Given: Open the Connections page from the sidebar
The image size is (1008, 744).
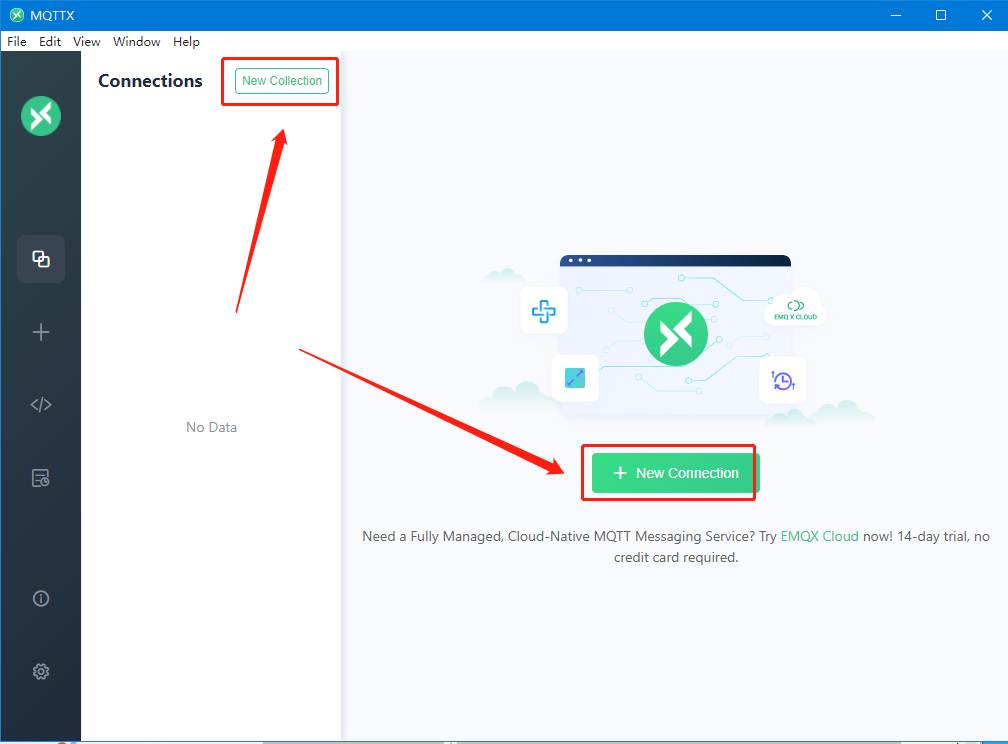Looking at the screenshot, I should click(x=41, y=259).
